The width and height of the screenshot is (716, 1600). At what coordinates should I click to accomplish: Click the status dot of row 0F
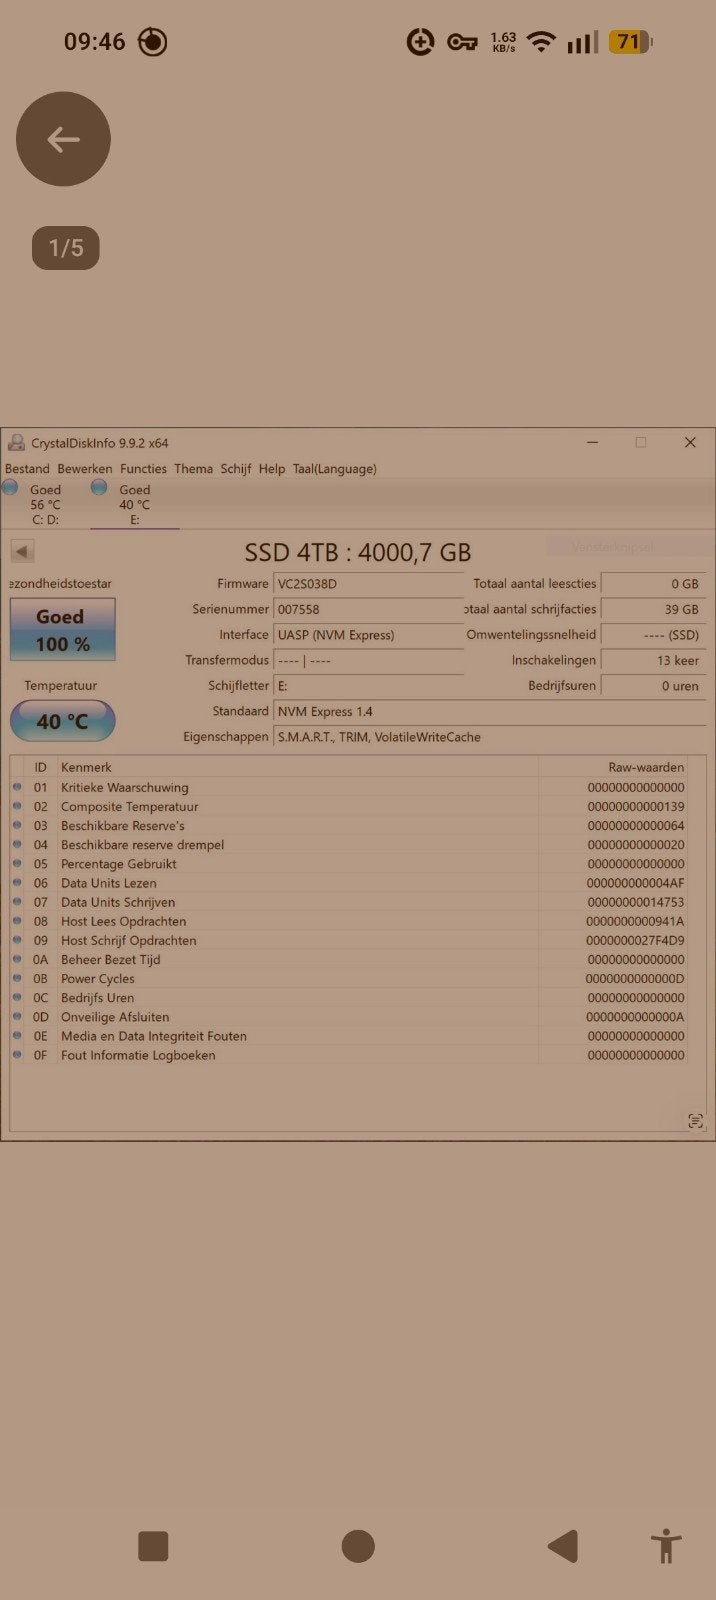pyautogui.click(x=17, y=1055)
